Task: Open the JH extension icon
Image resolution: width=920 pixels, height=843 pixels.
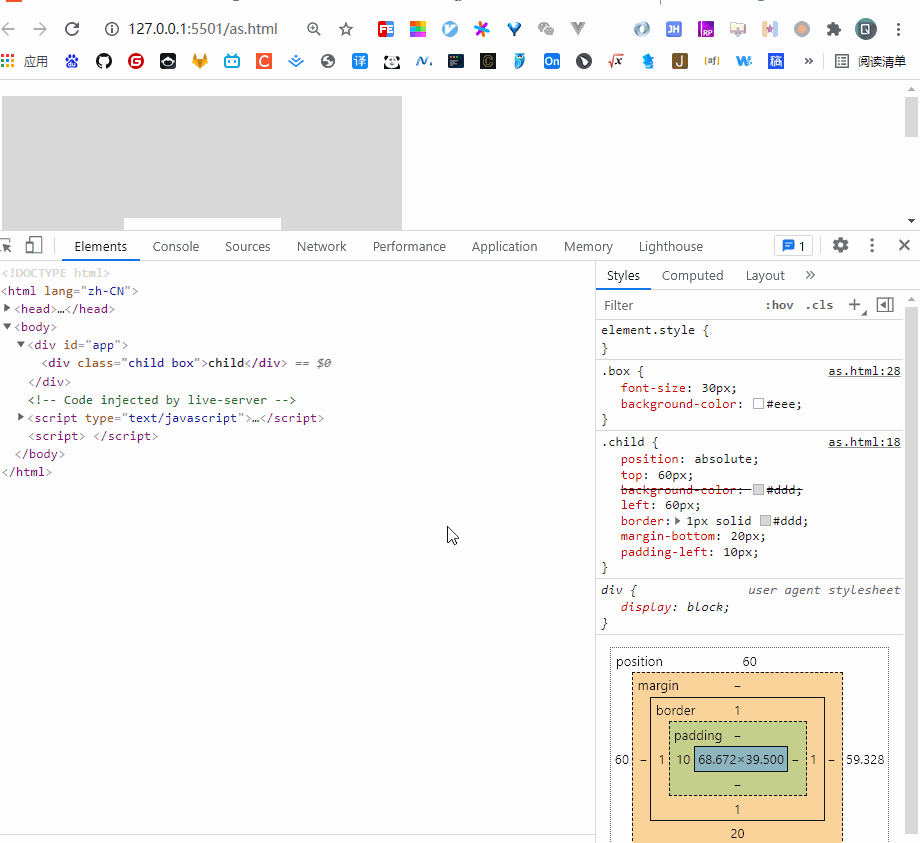Action: tap(674, 29)
